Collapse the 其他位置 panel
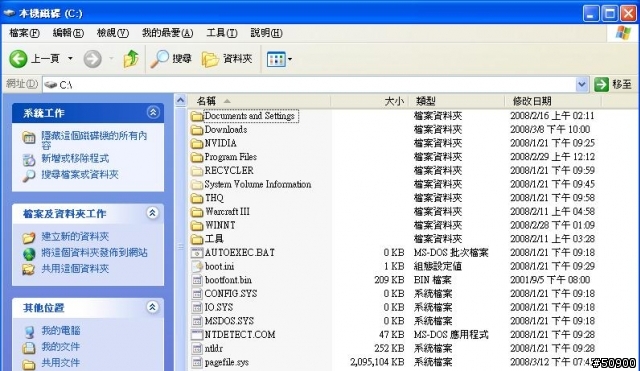Image resolution: width=640 pixels, height=371 pixels. click(153, 307)
